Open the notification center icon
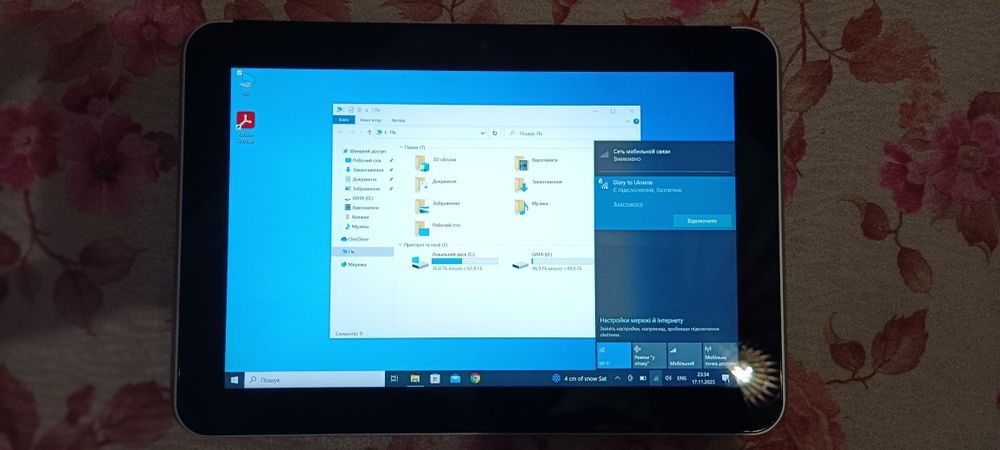The image size is (1000, 450). point(725,379)
